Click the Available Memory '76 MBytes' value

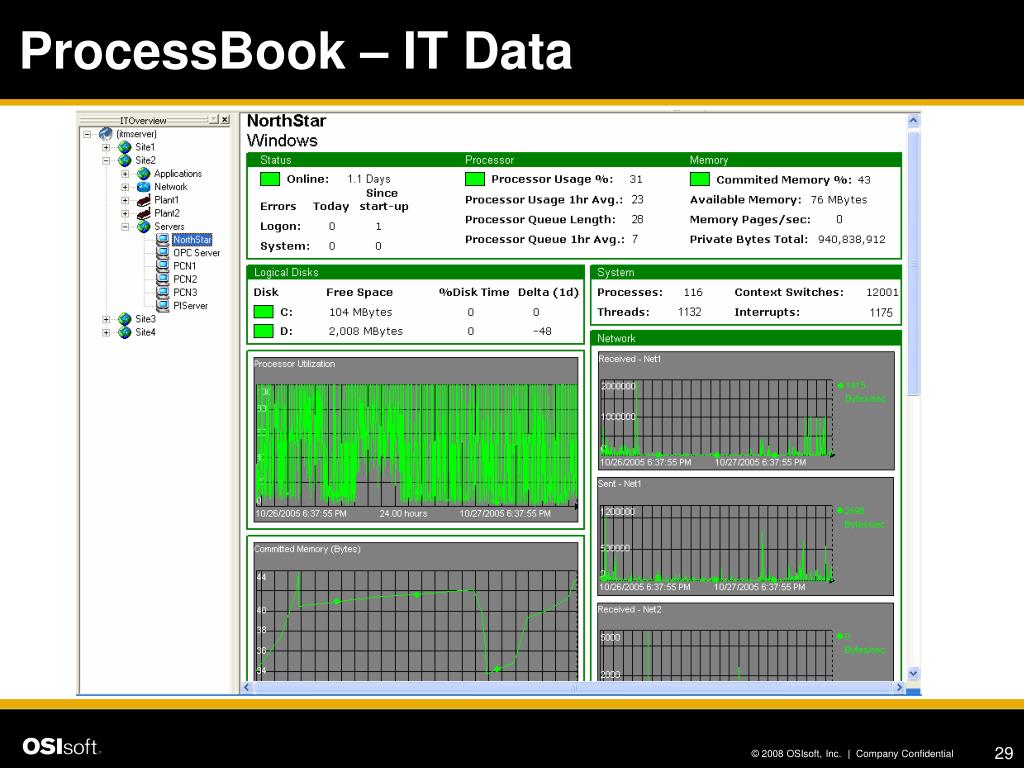839,200
